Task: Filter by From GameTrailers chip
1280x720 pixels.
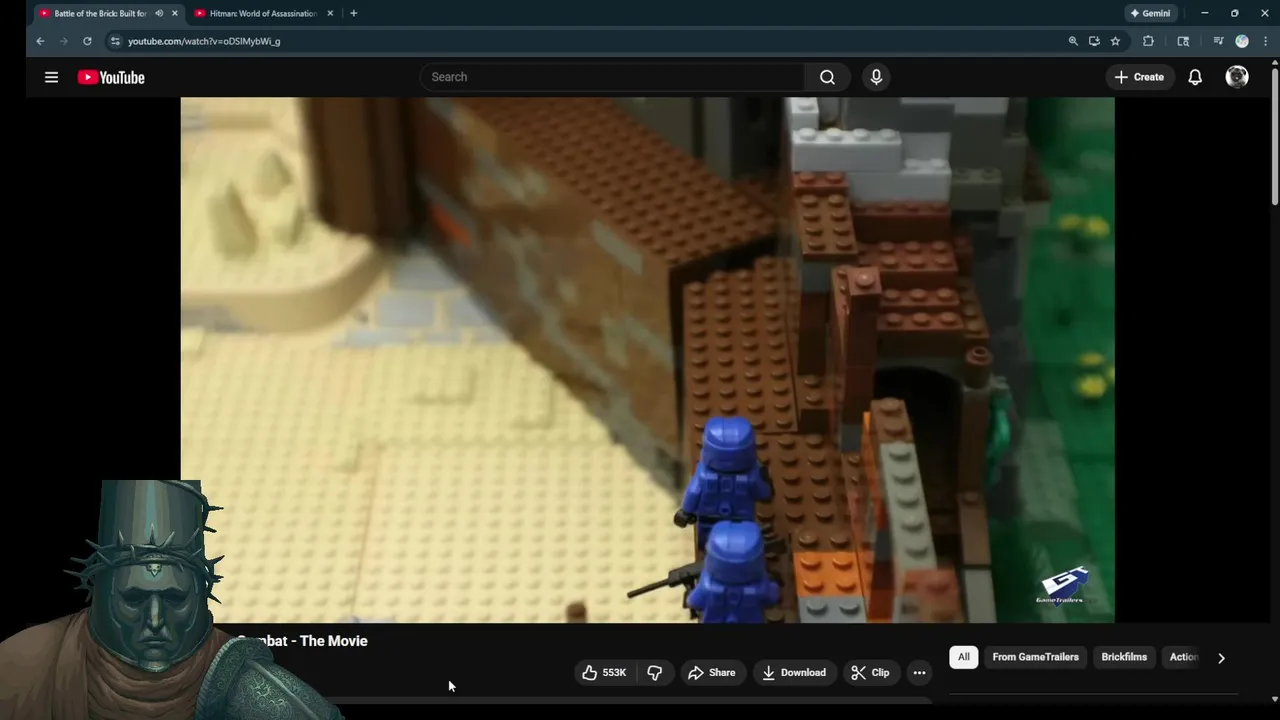Action: 1035,657
